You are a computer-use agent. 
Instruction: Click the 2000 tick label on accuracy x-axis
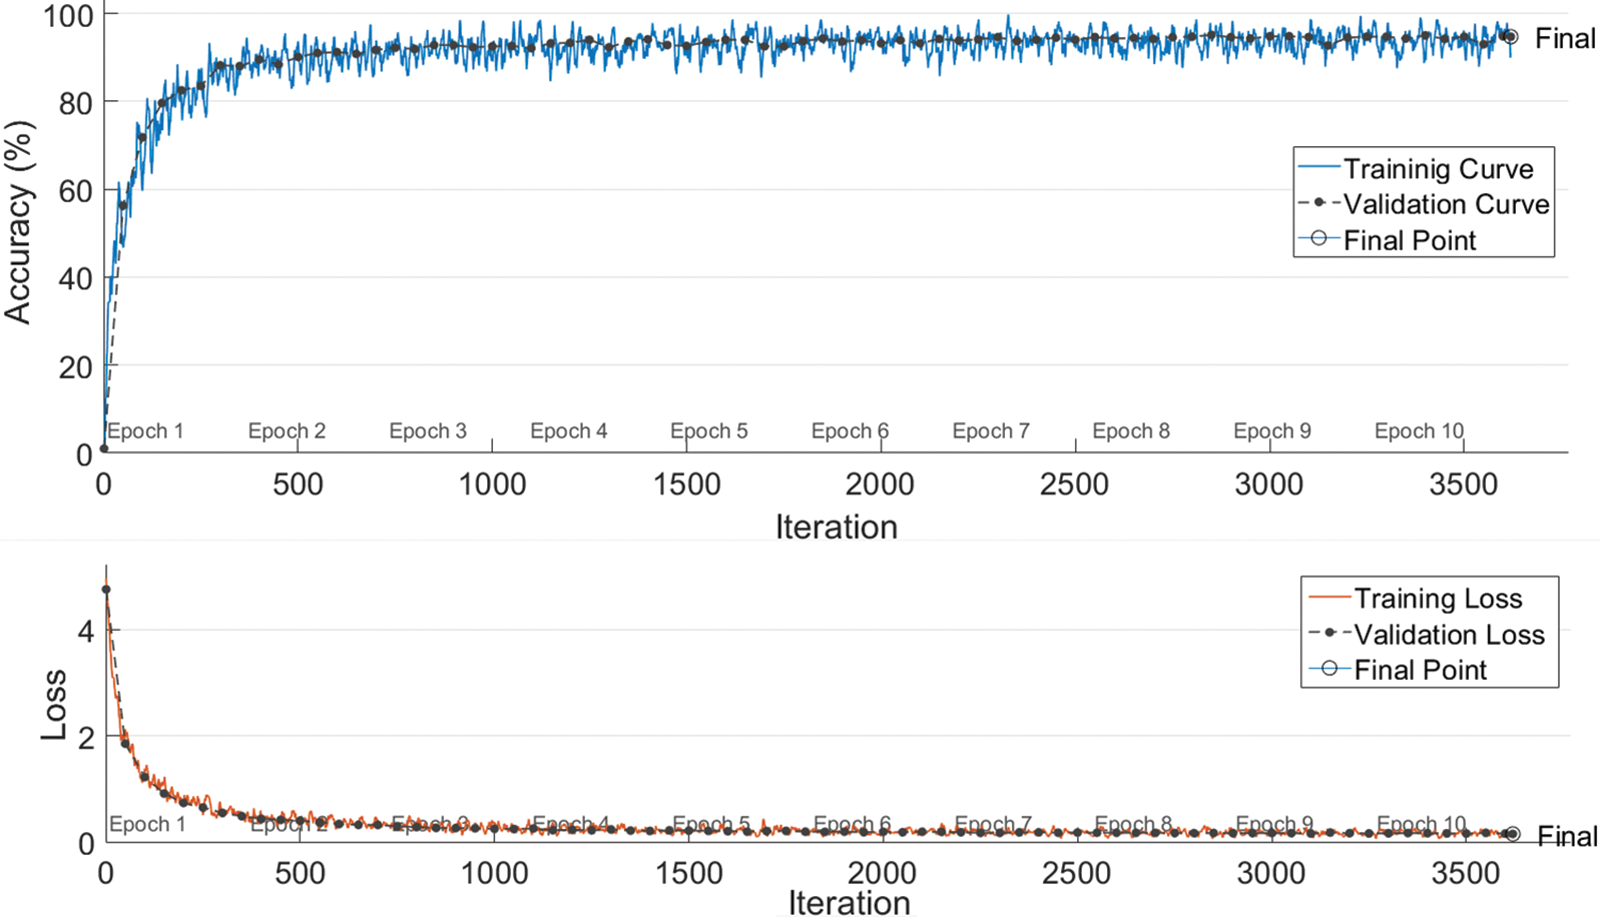click(x=879, y=485)
